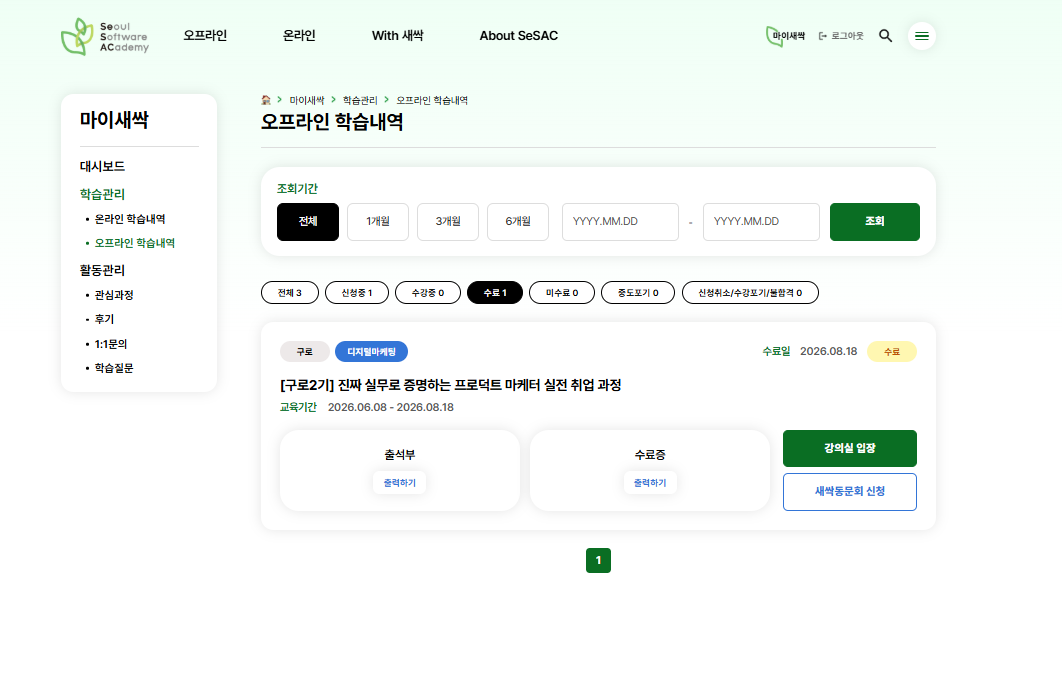Filter by 신청중 1 status tab
The width and height of the screenshot is (1062, 697).
(x=357, y=293)
